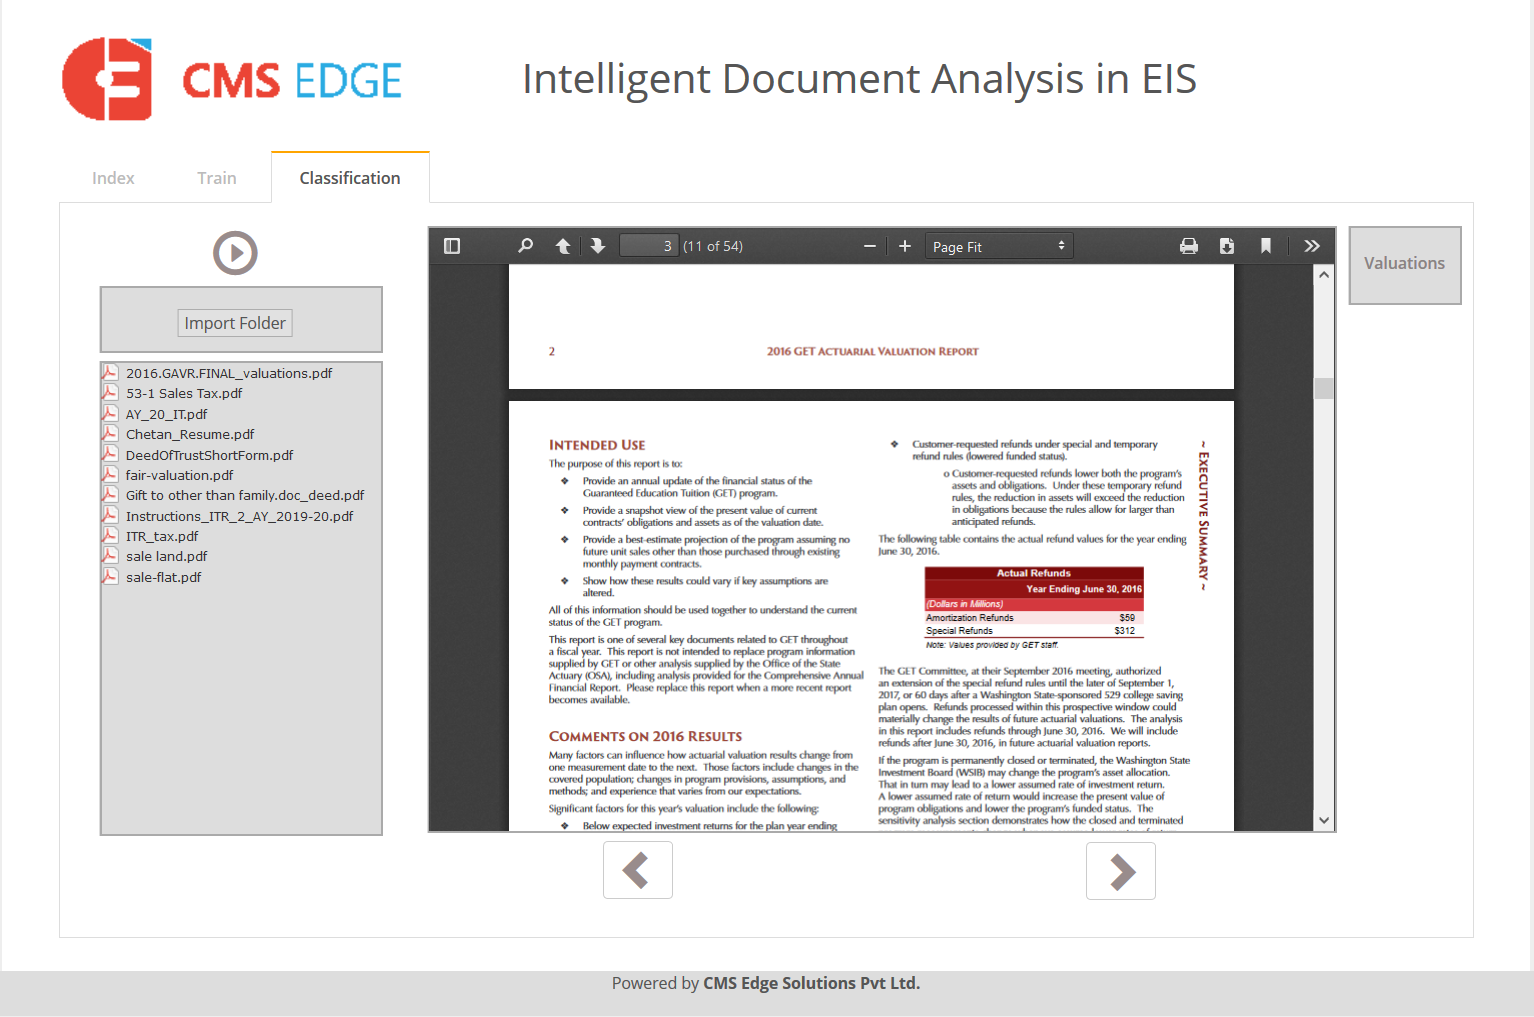Click the Import Folder button
This screenshot has height=1017, width=1534.
pos(235,323)
